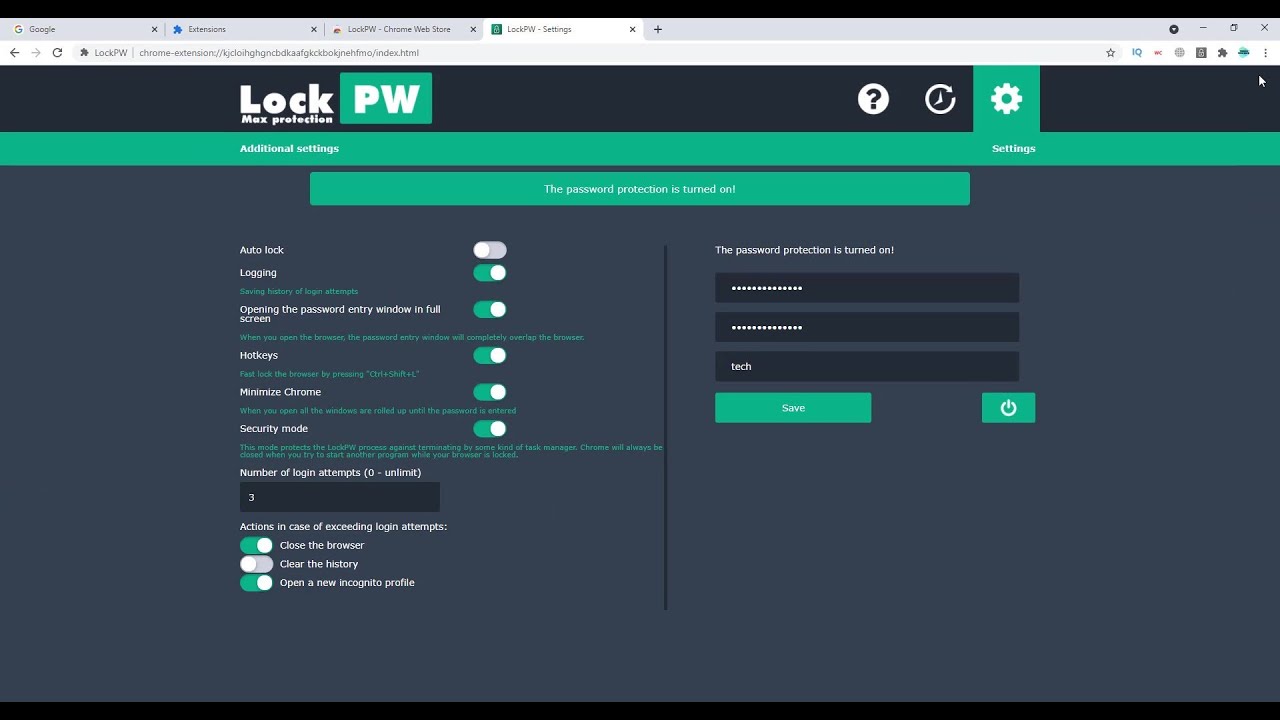
Task: Open the tab search dropdown arrow
Action: pyautogui.click(x=1174, y=29)
